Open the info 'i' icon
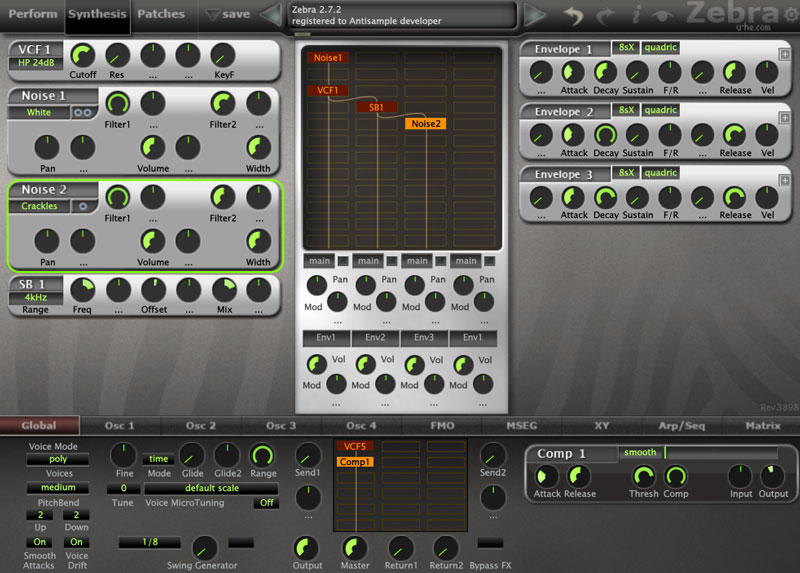 (636, 14)
